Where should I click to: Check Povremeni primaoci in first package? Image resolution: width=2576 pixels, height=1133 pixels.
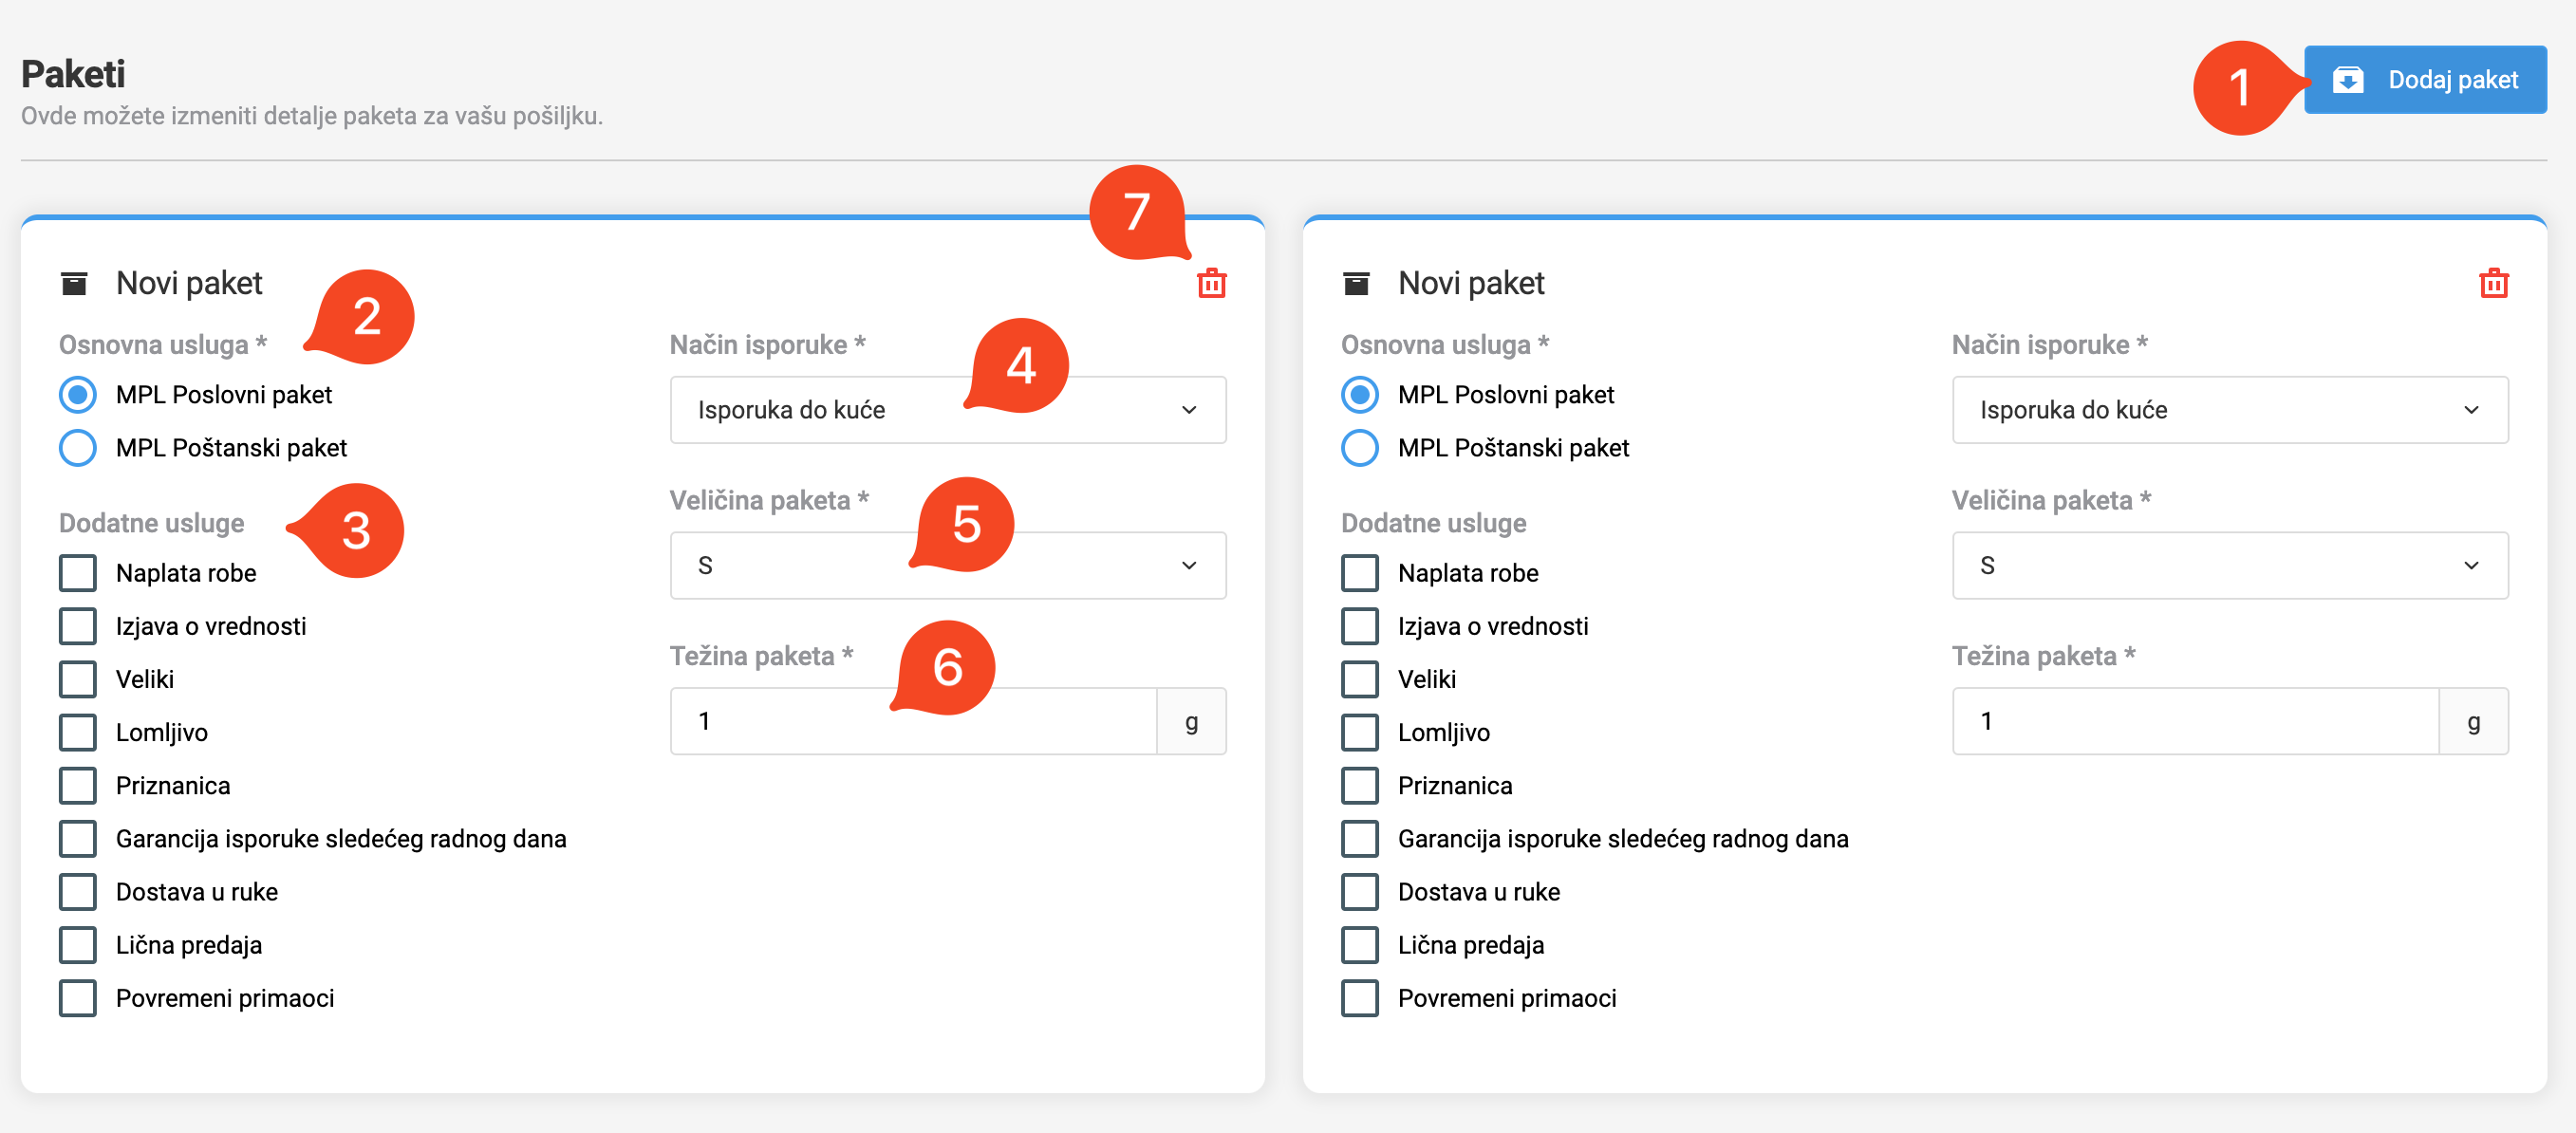pos(78,998)
